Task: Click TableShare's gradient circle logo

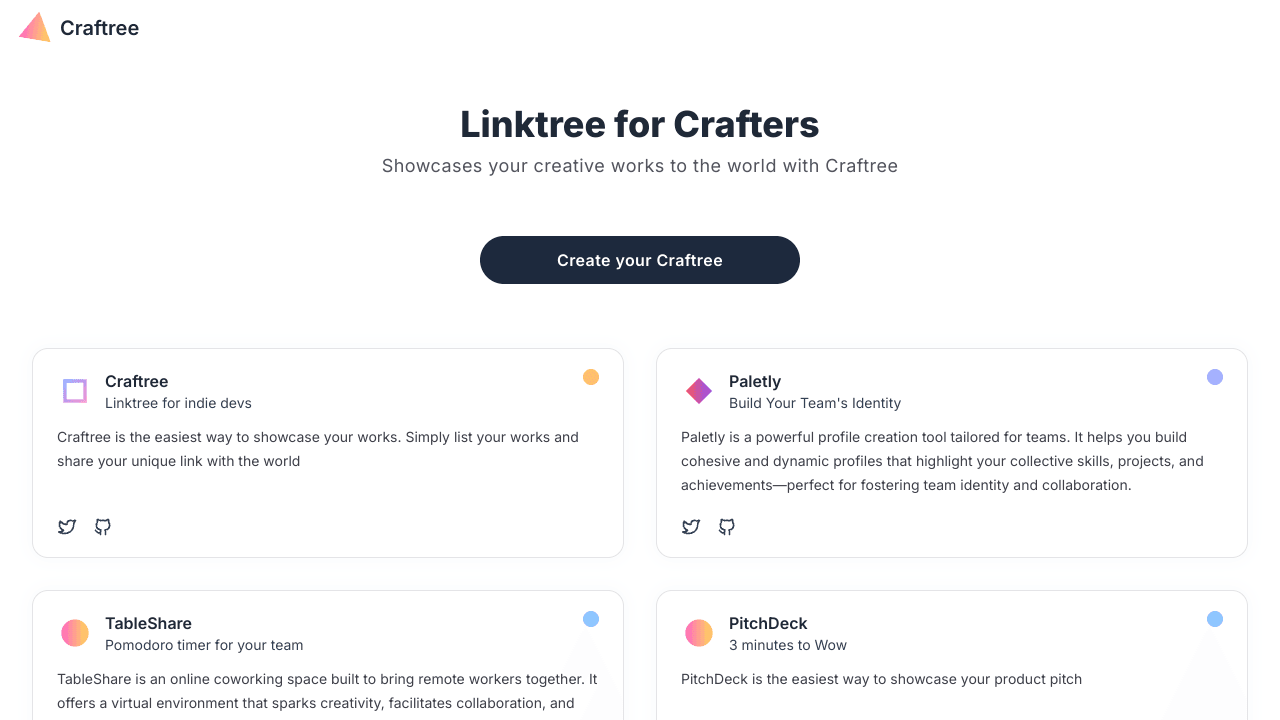Action: click(74, 633)
